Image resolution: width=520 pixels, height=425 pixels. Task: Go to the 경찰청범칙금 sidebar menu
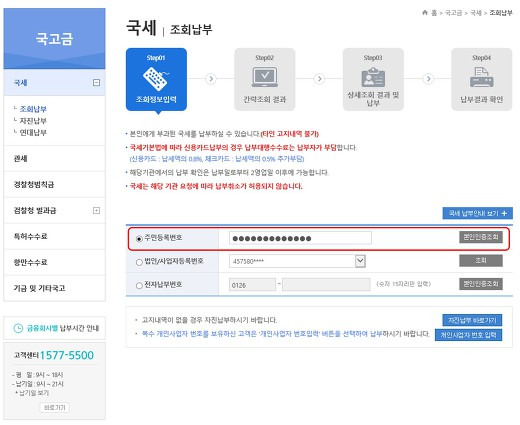point(54,184)
